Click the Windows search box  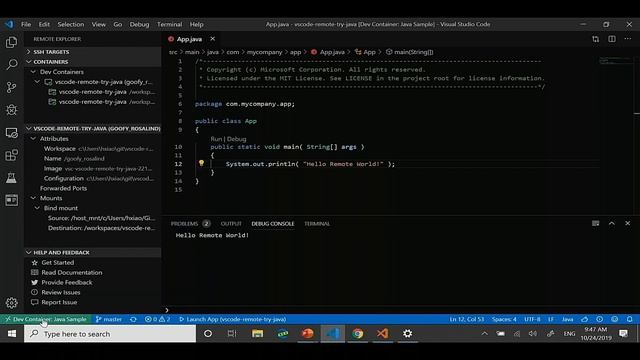pyautogui.click(x=110, y=334)
